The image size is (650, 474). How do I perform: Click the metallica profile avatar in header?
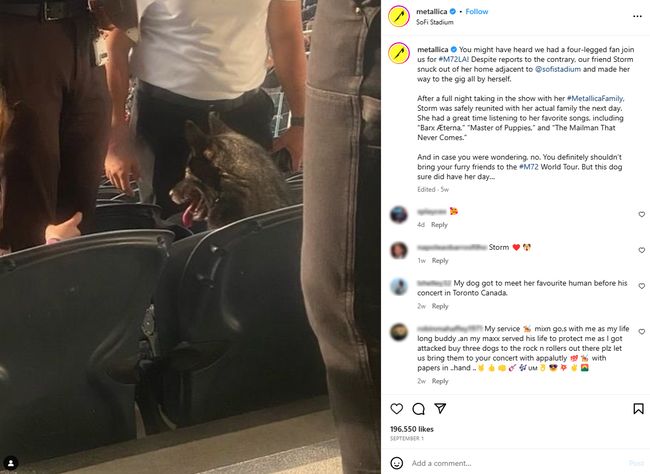coord(399,16)
